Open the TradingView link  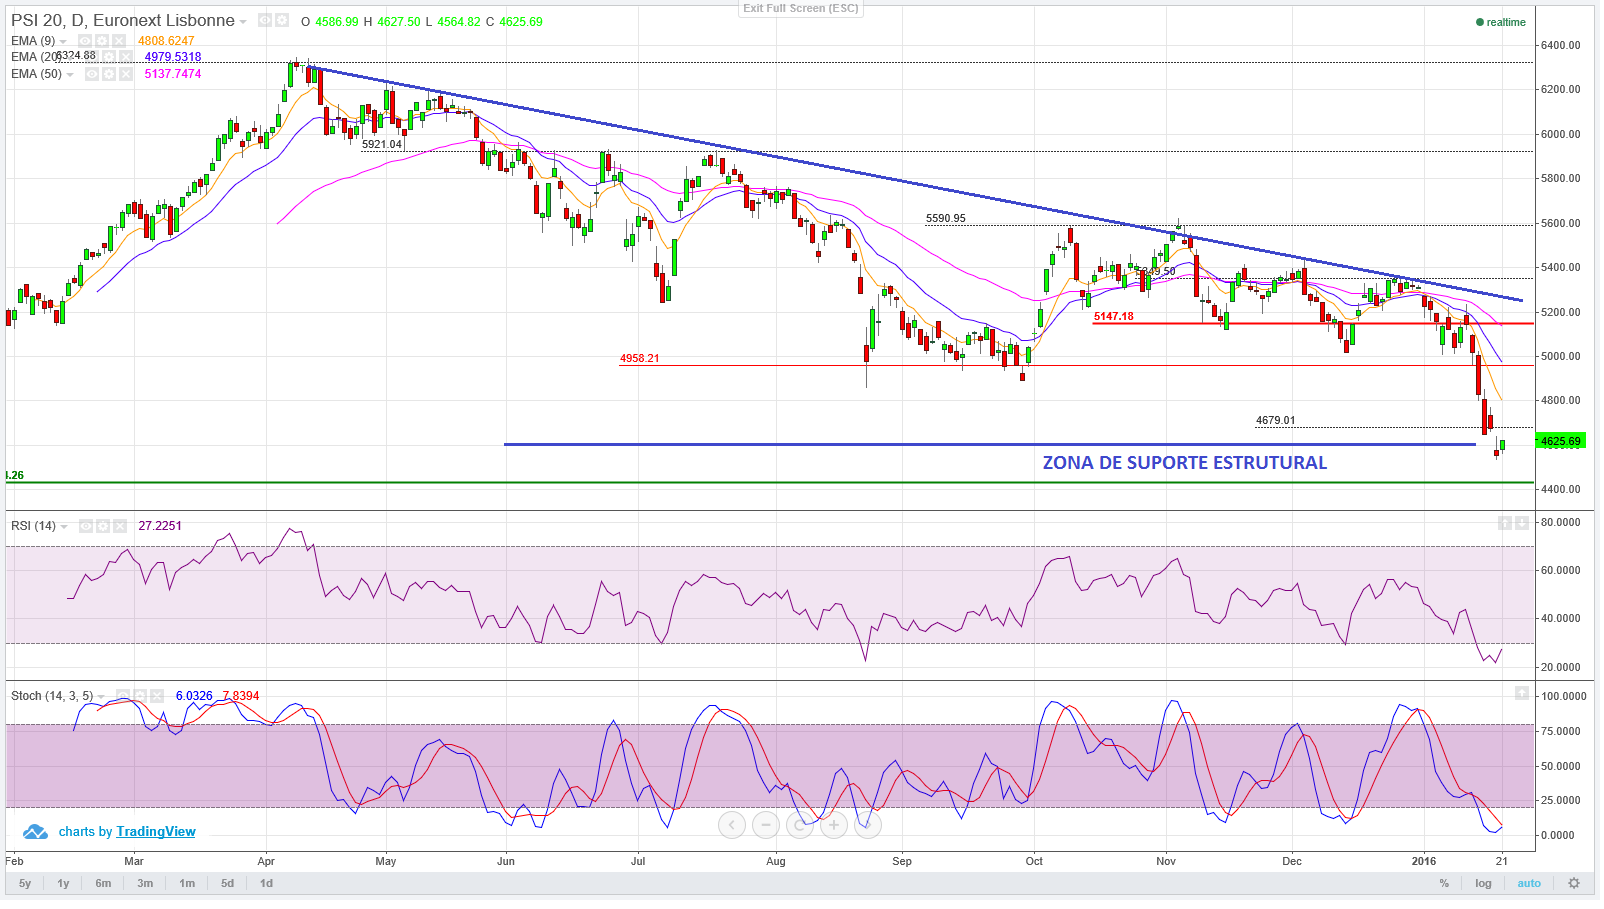click(156, 832)
